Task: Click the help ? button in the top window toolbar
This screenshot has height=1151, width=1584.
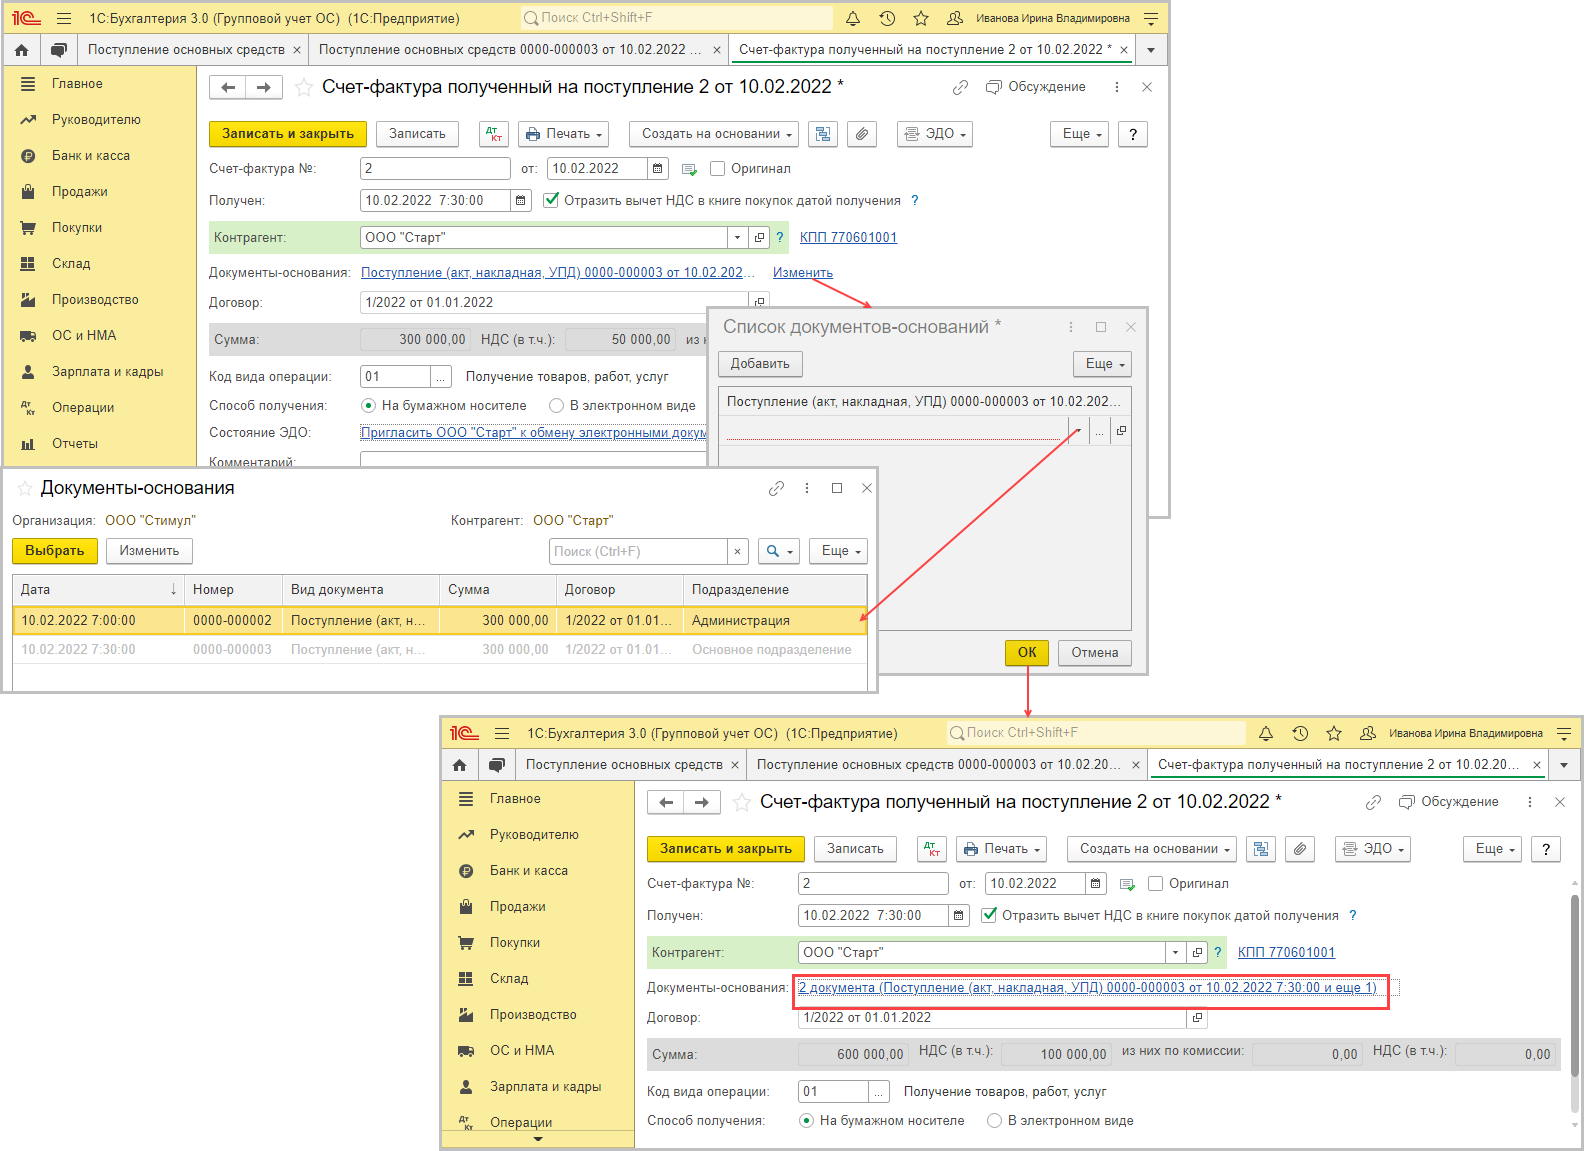Action: (x=1132, y=134)
